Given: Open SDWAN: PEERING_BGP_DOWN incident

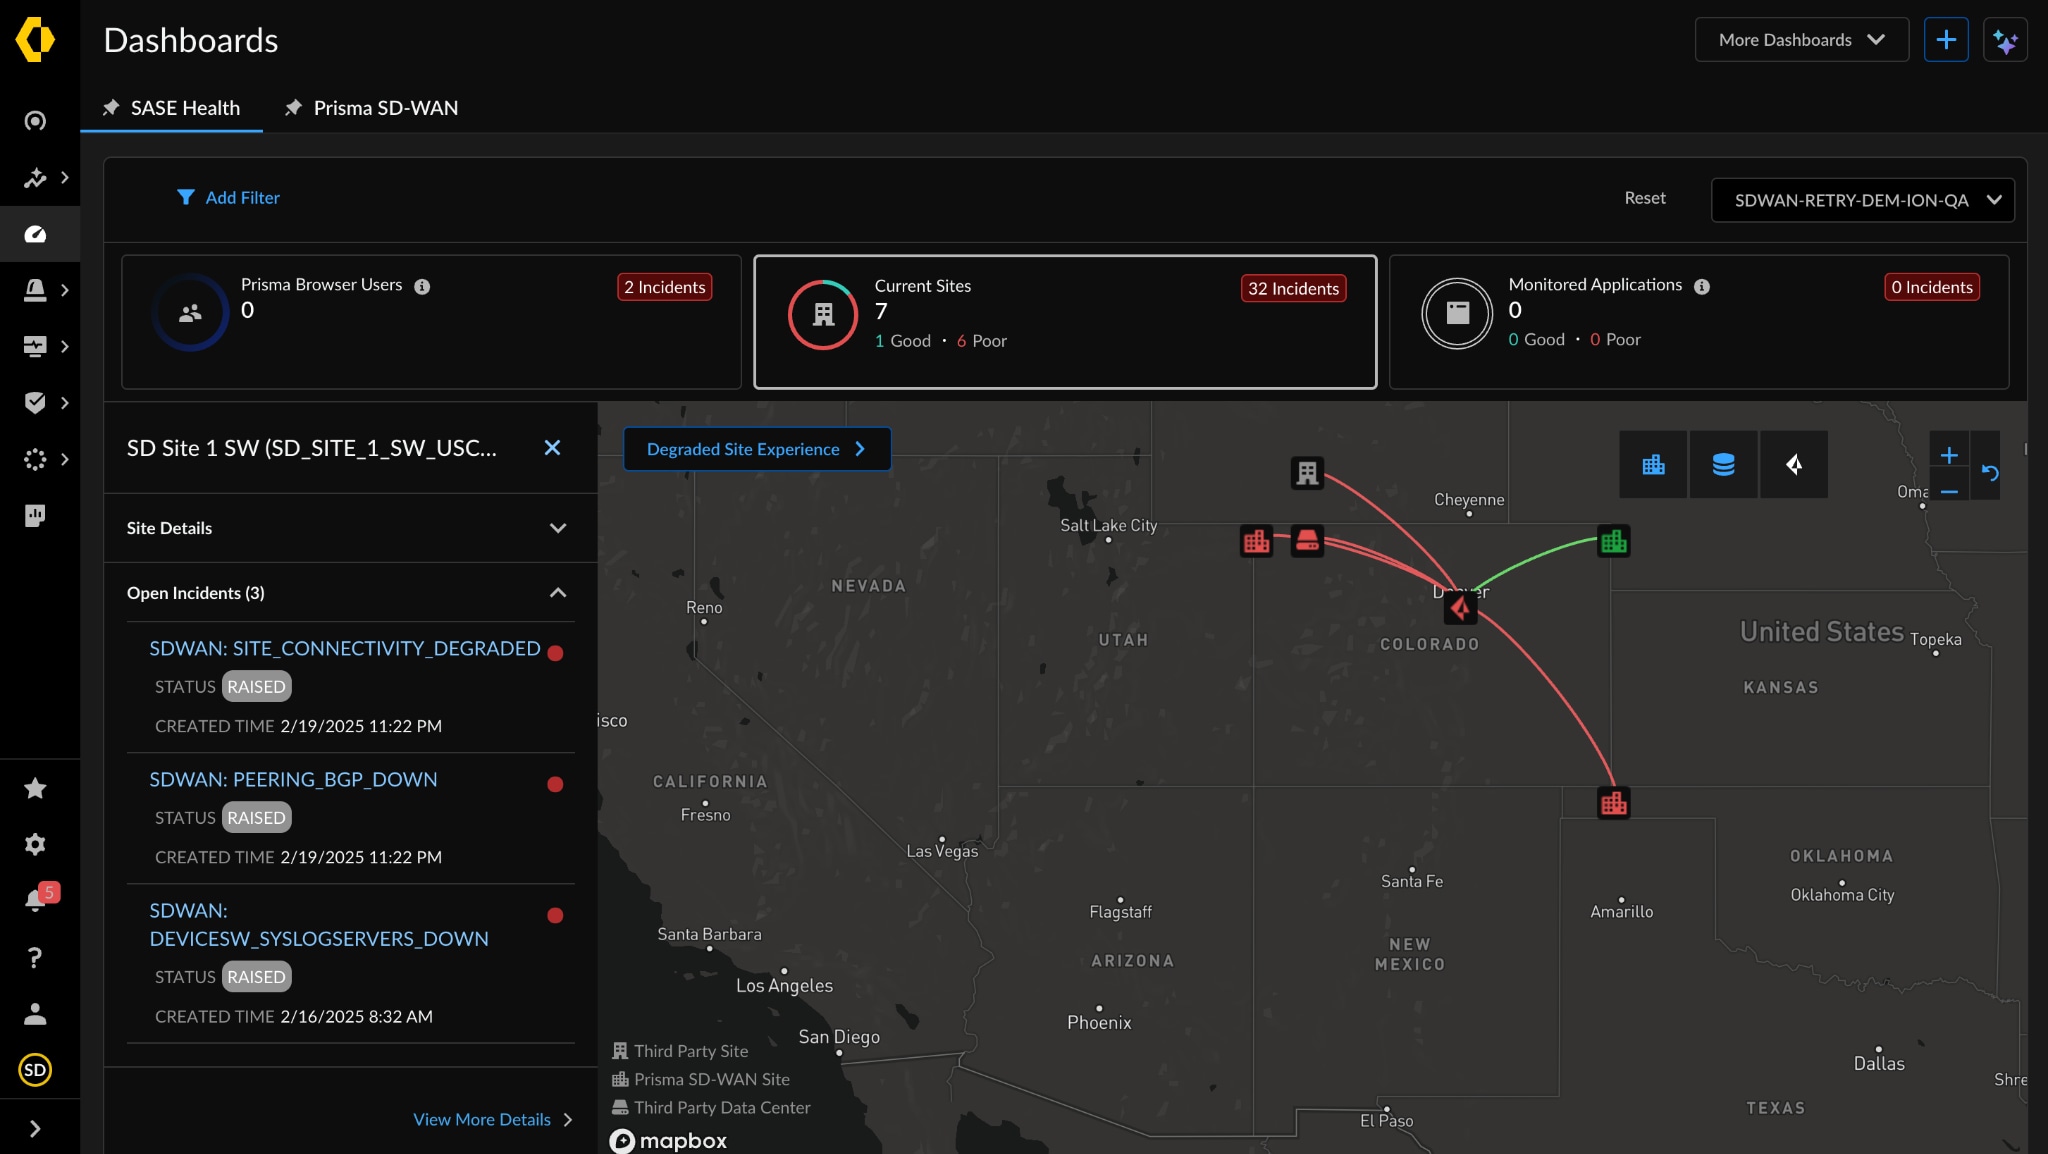Looking at the screenshot, I should click(293, 779).
